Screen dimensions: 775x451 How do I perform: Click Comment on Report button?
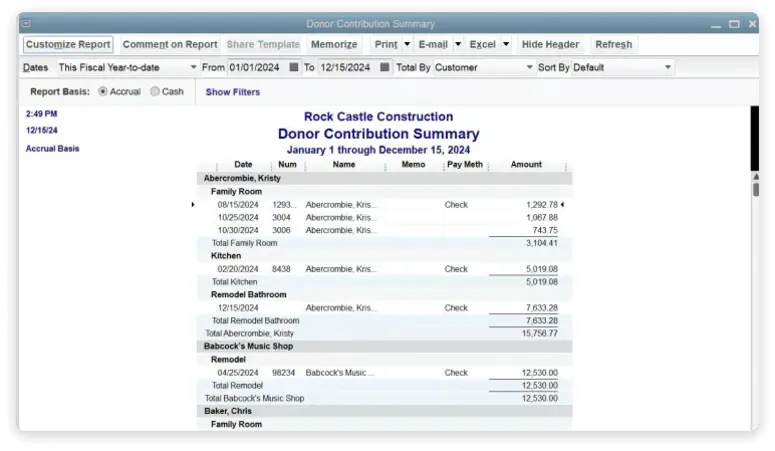pyautogui.click(x=170, y=45)
